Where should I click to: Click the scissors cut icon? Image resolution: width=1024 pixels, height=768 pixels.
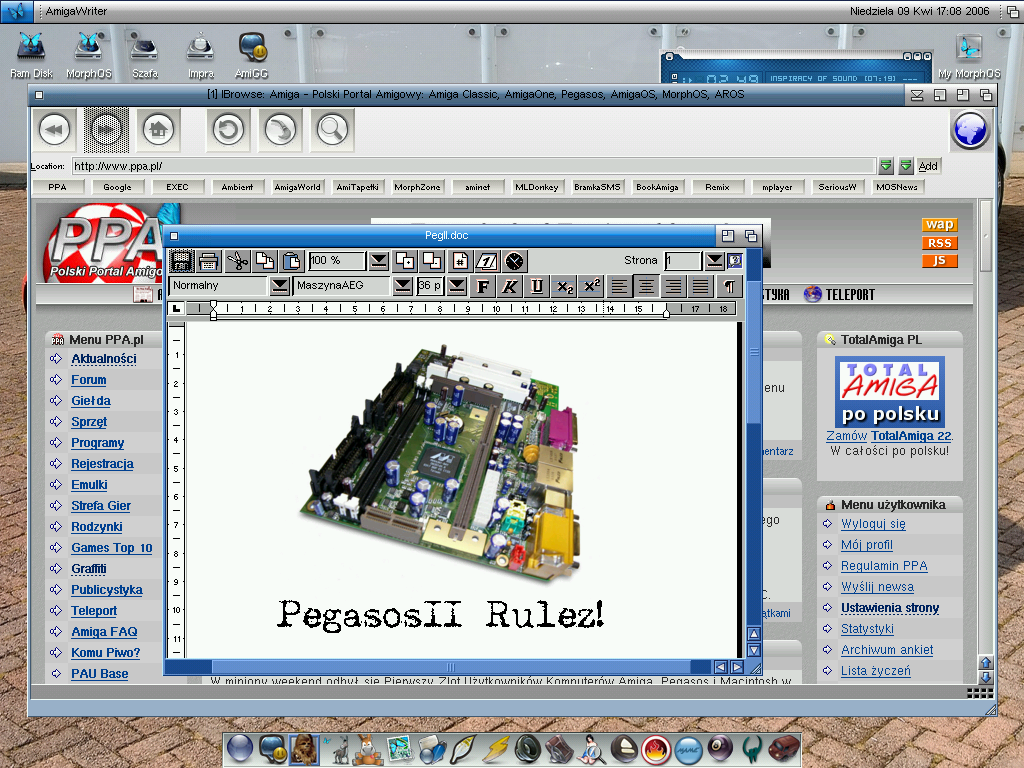[x=238, y=261]
